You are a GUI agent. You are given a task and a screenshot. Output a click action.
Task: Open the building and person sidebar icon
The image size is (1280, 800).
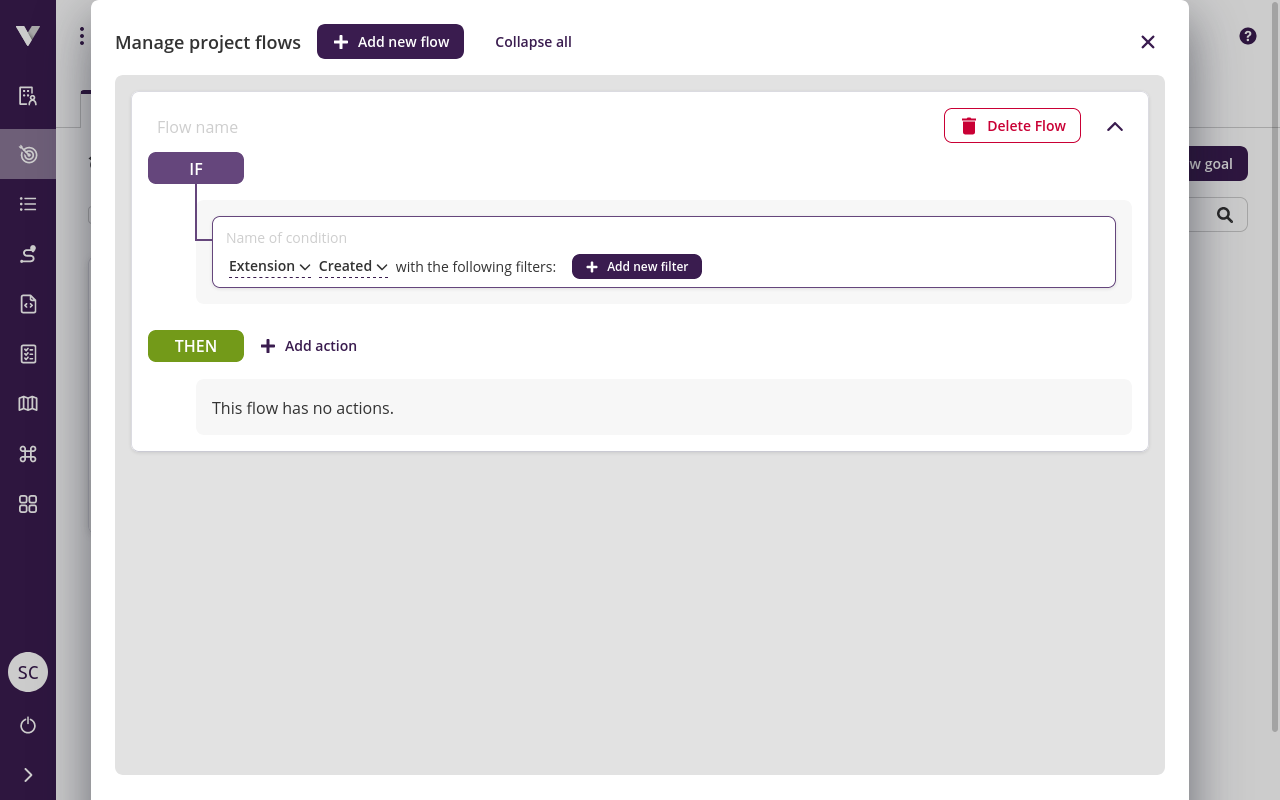28,96
